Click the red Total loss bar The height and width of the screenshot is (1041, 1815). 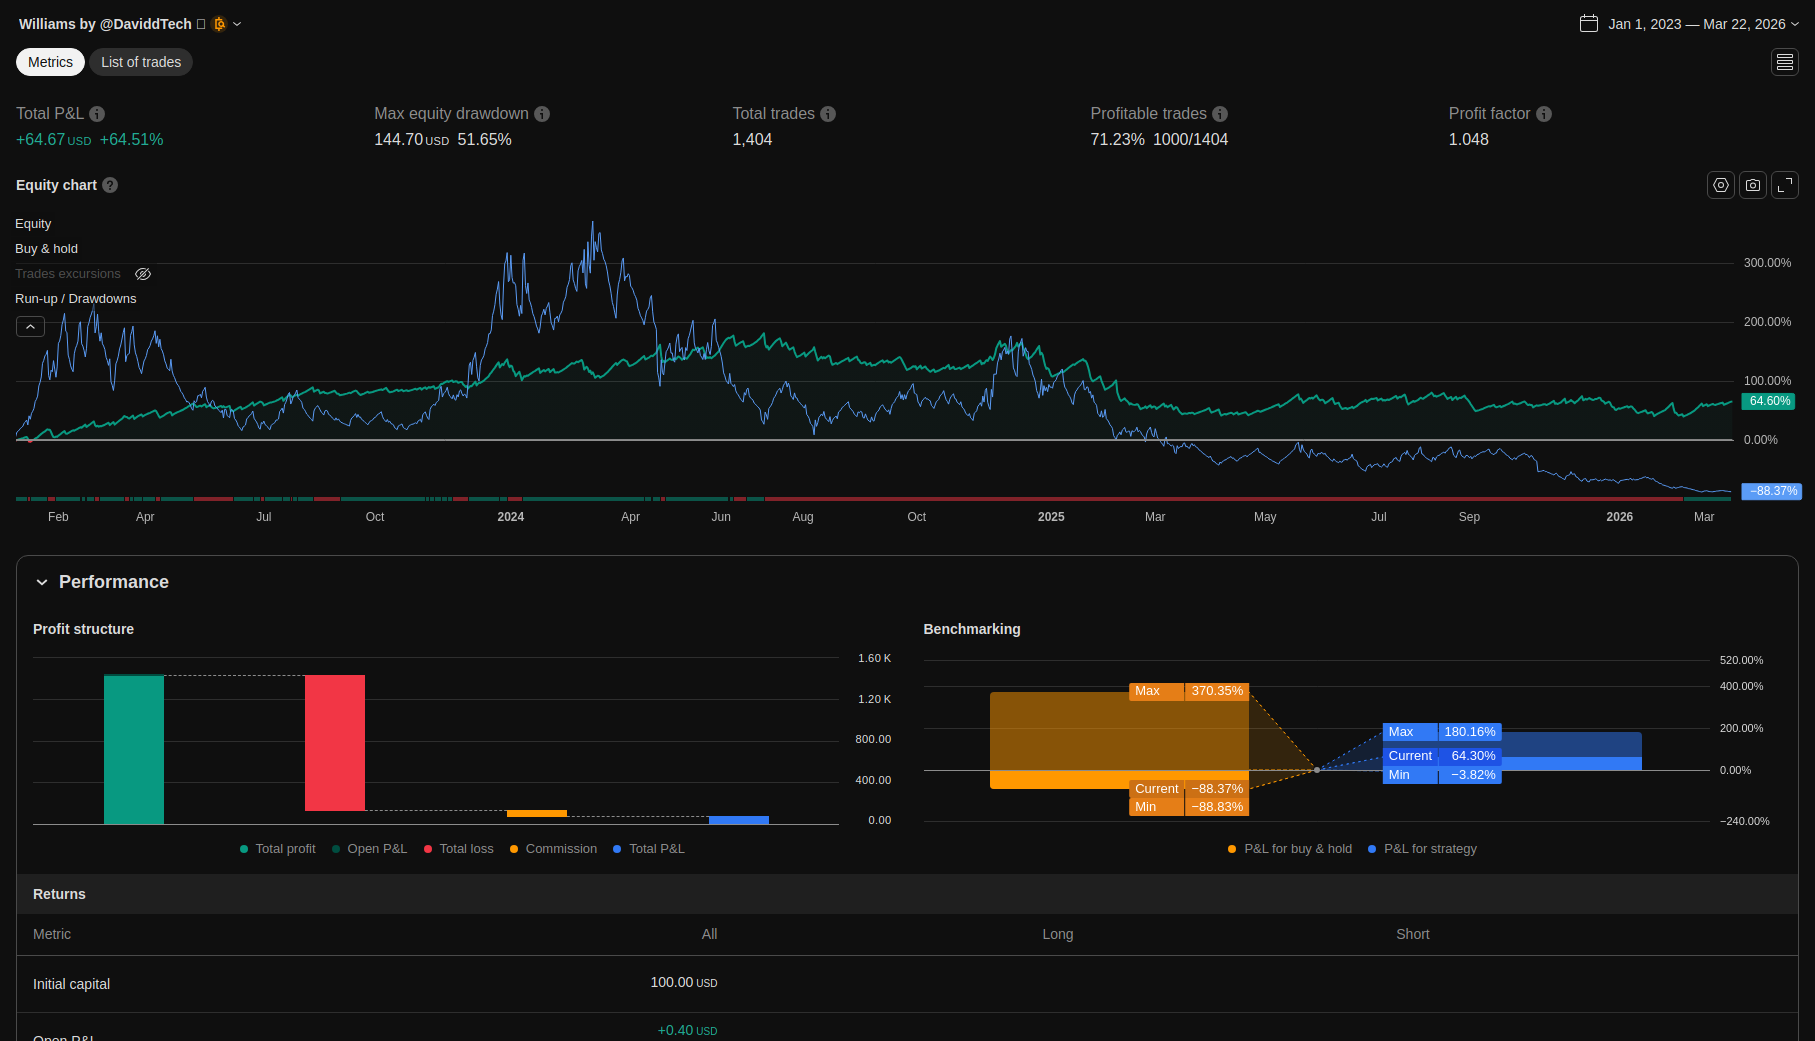334,742
